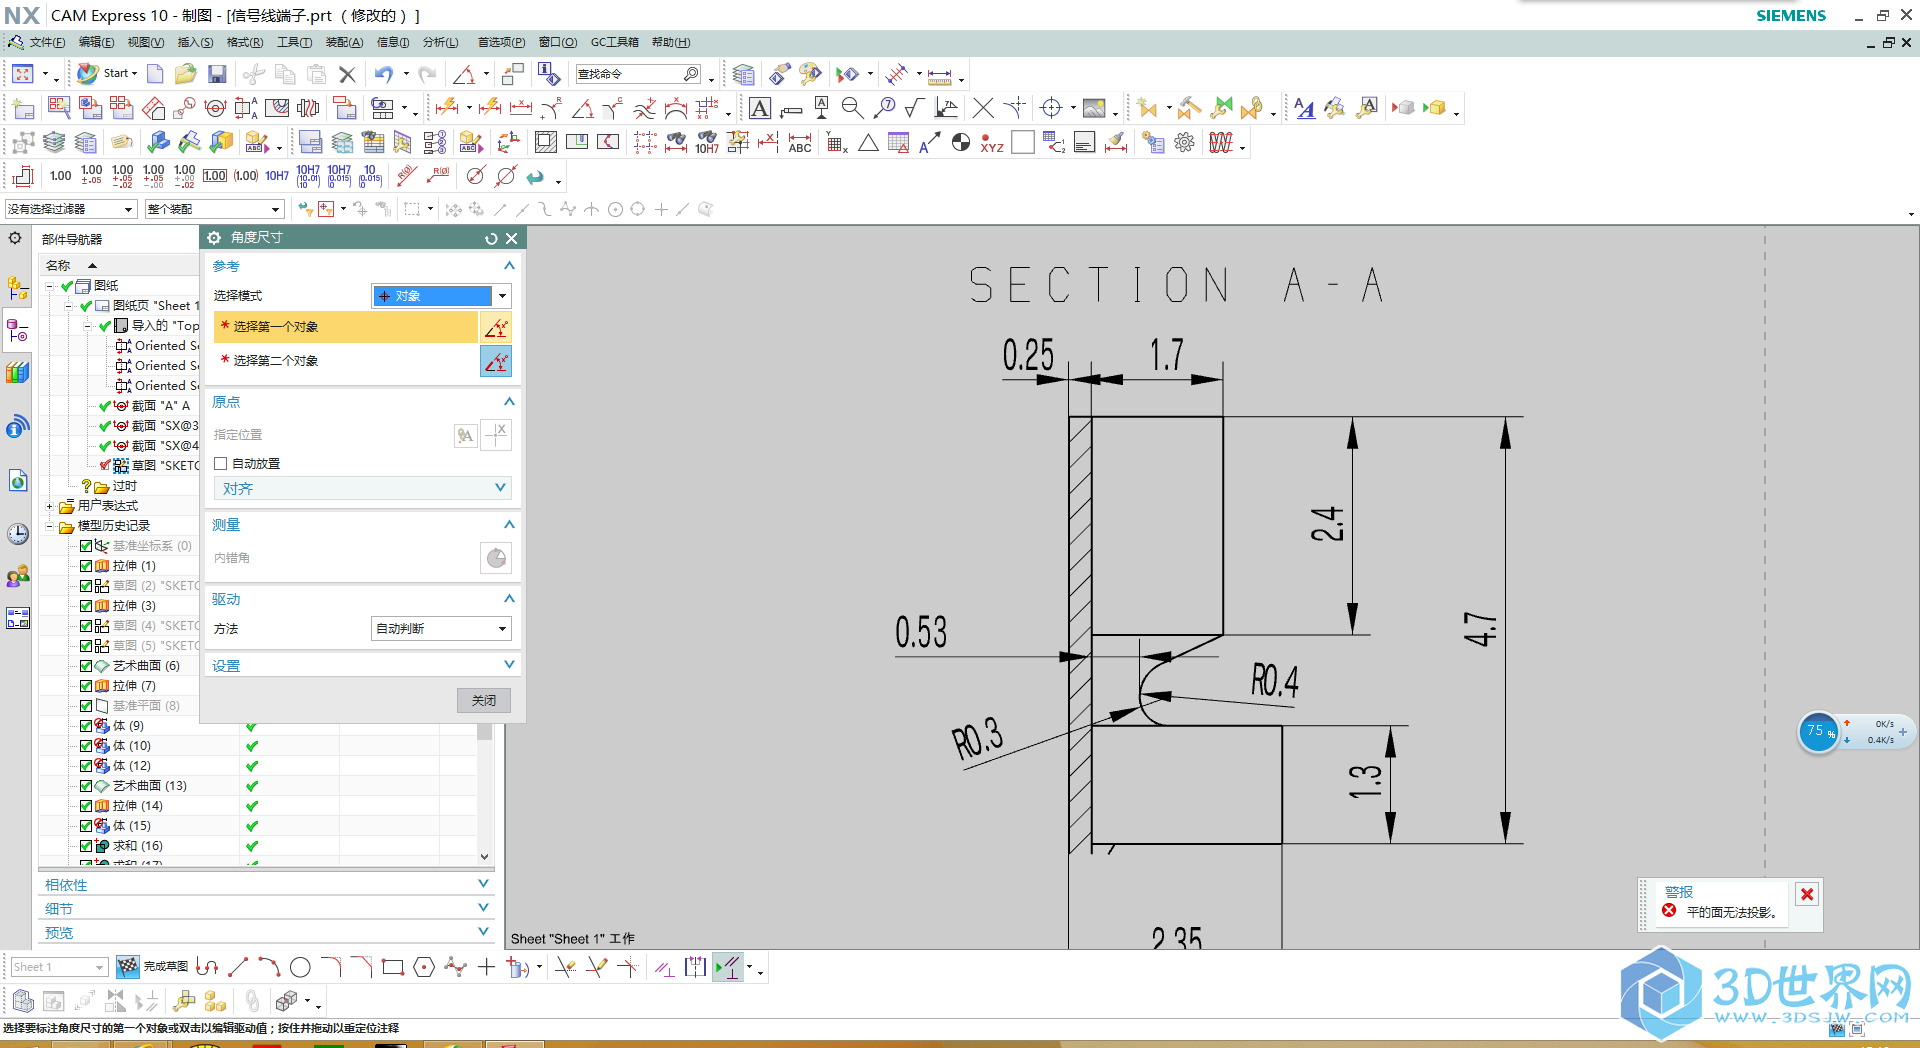Select the Rectangle sketch tool
This screenshot has height=1048, width=1920.
pyautogui.click(x=393, y=967)
